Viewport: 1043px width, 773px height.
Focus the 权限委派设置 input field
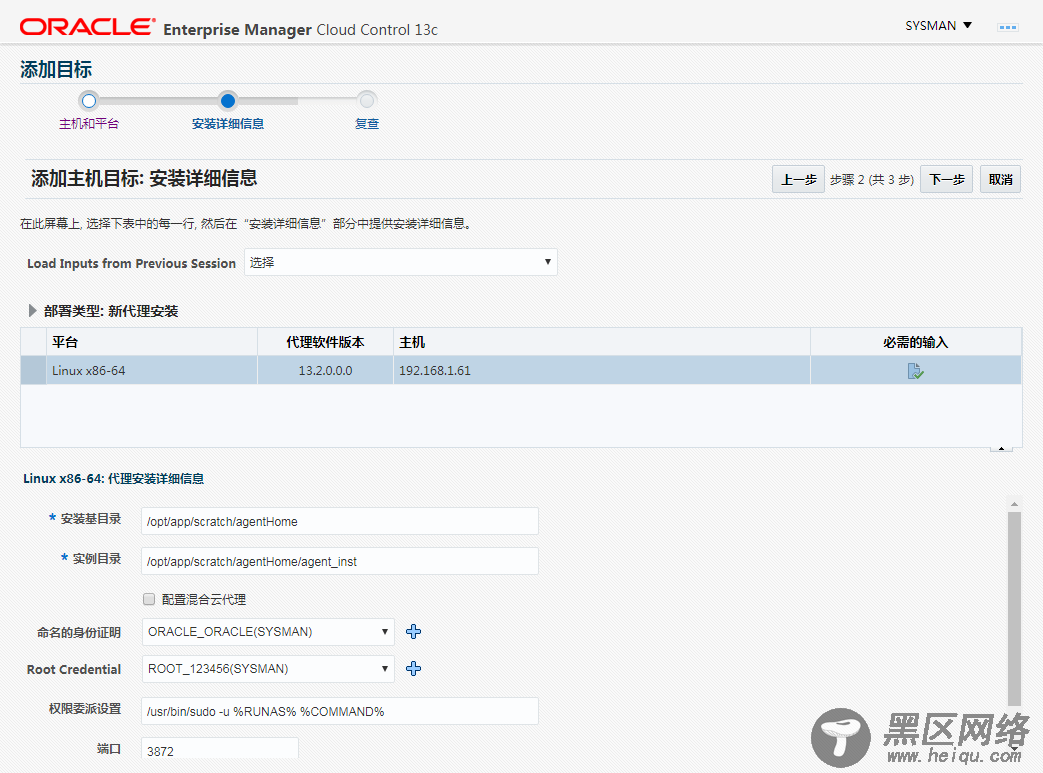pyautogui.click(x=340, y=711)
